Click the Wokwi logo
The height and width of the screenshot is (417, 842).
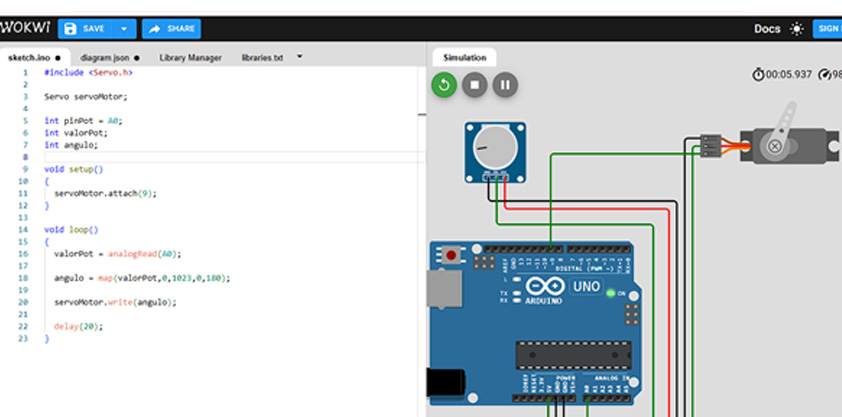(x=25, y=28)
